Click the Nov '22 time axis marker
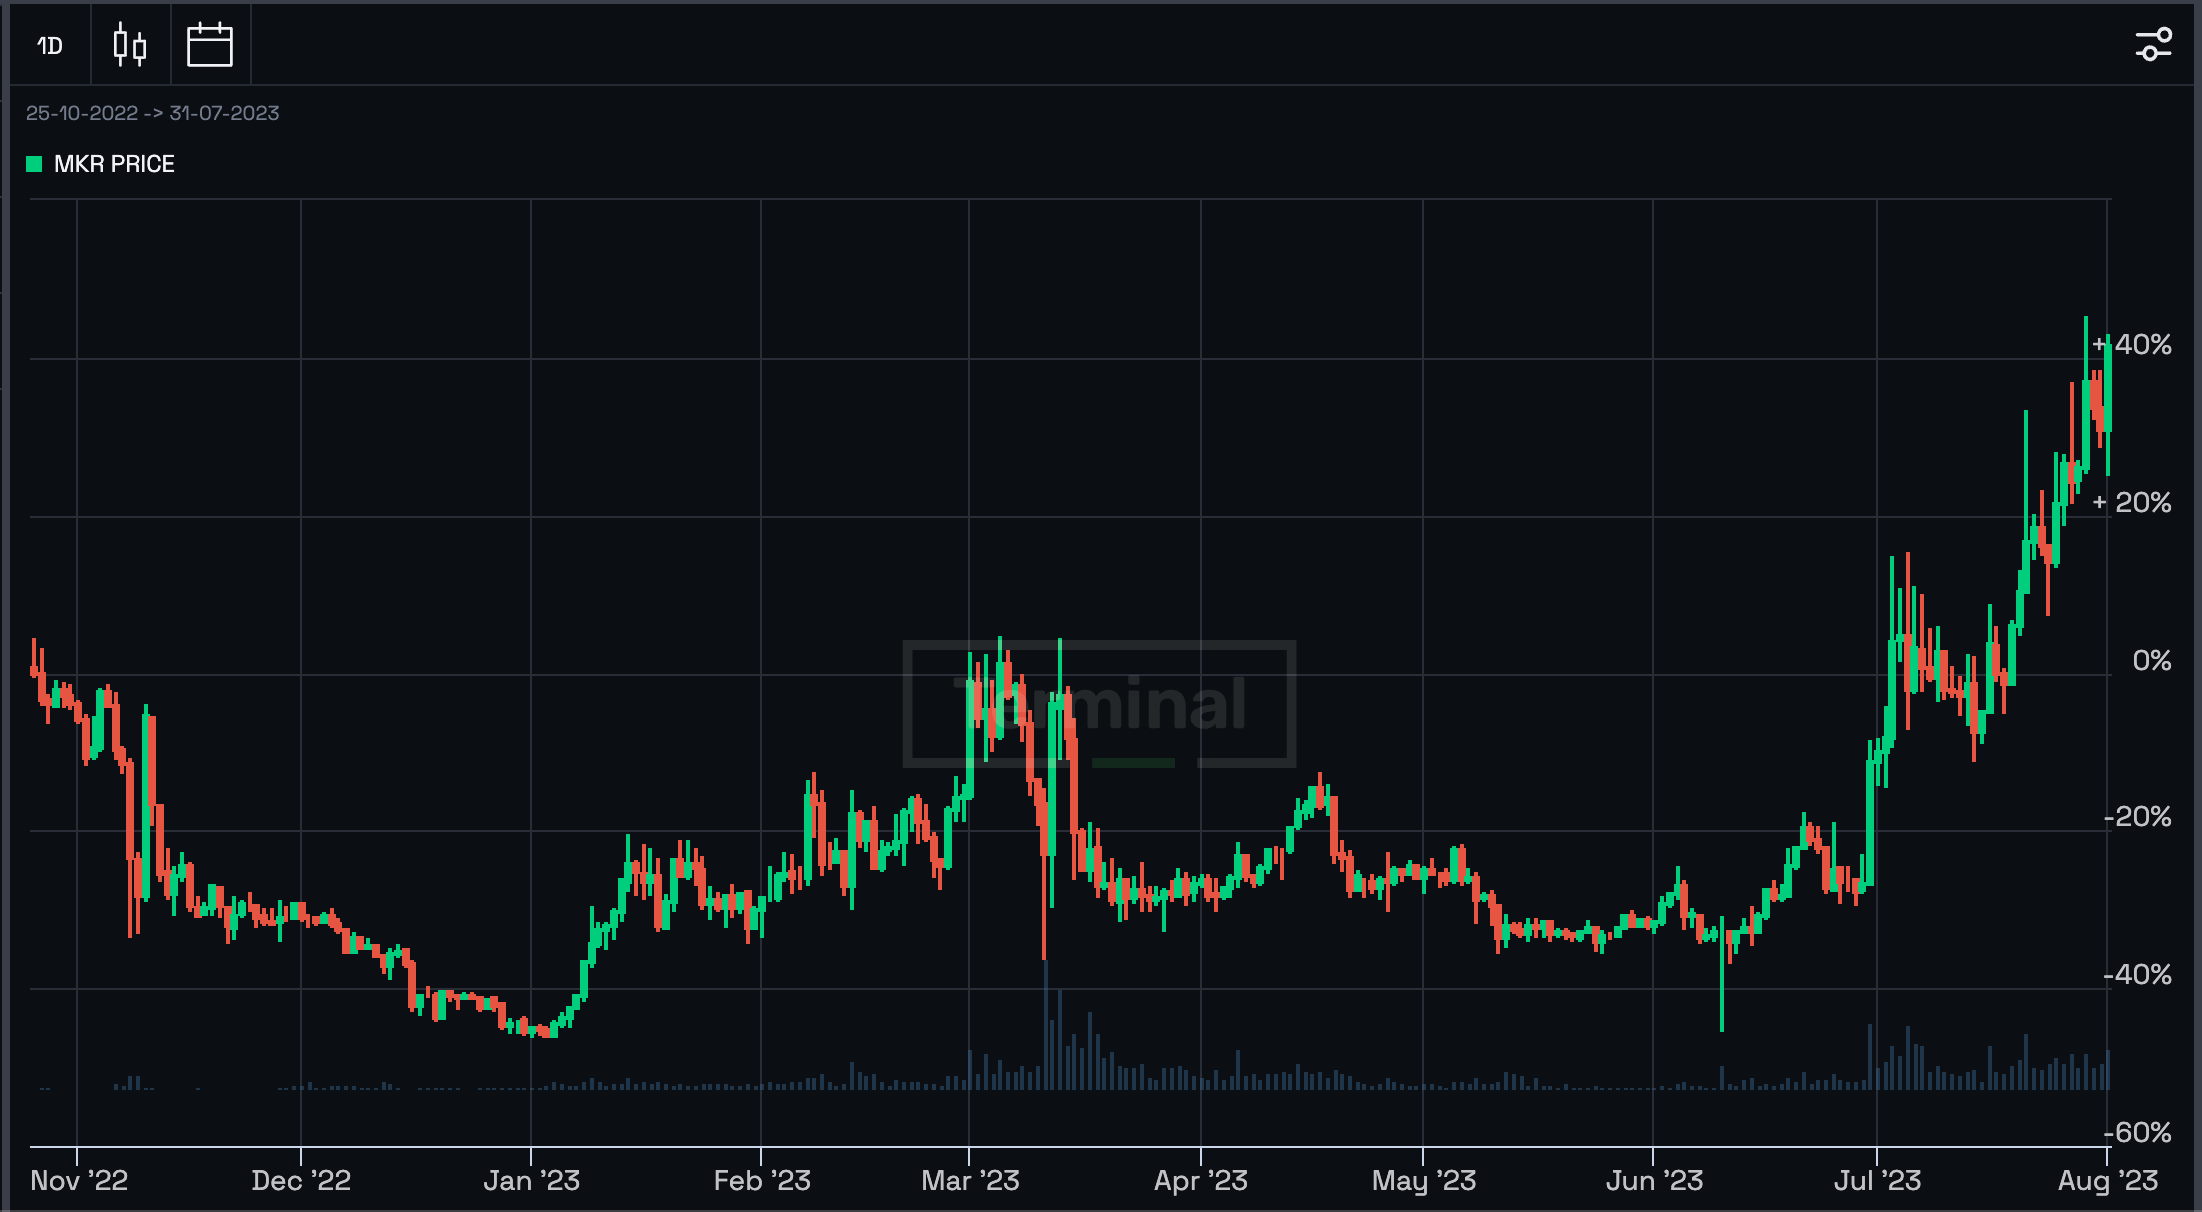Screen dimensions: 2202x1212 tap(79, 1181)
